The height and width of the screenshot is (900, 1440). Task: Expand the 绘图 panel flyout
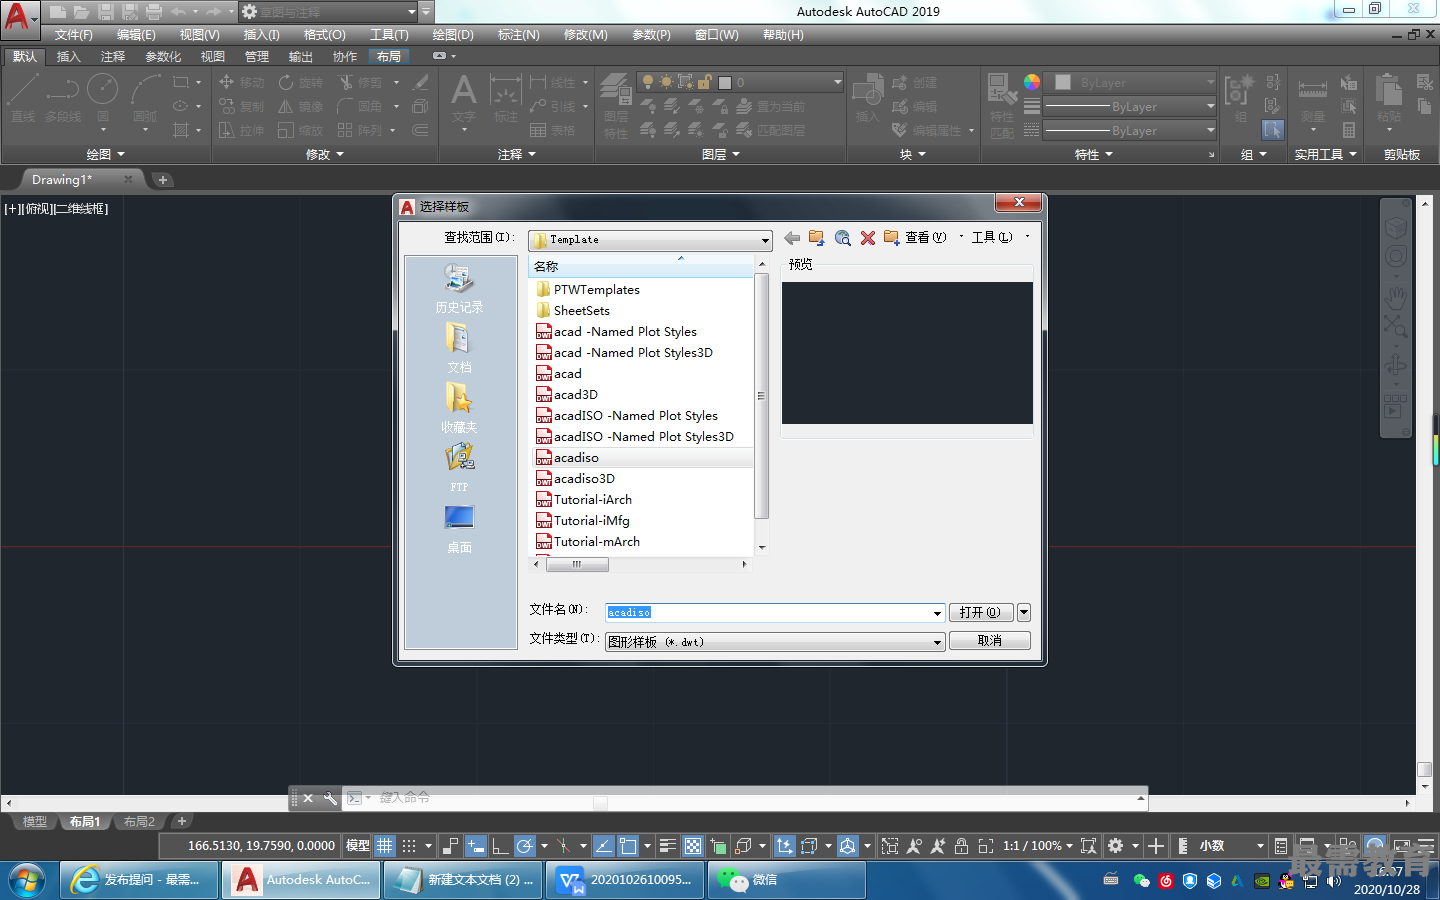pos(105,154)
